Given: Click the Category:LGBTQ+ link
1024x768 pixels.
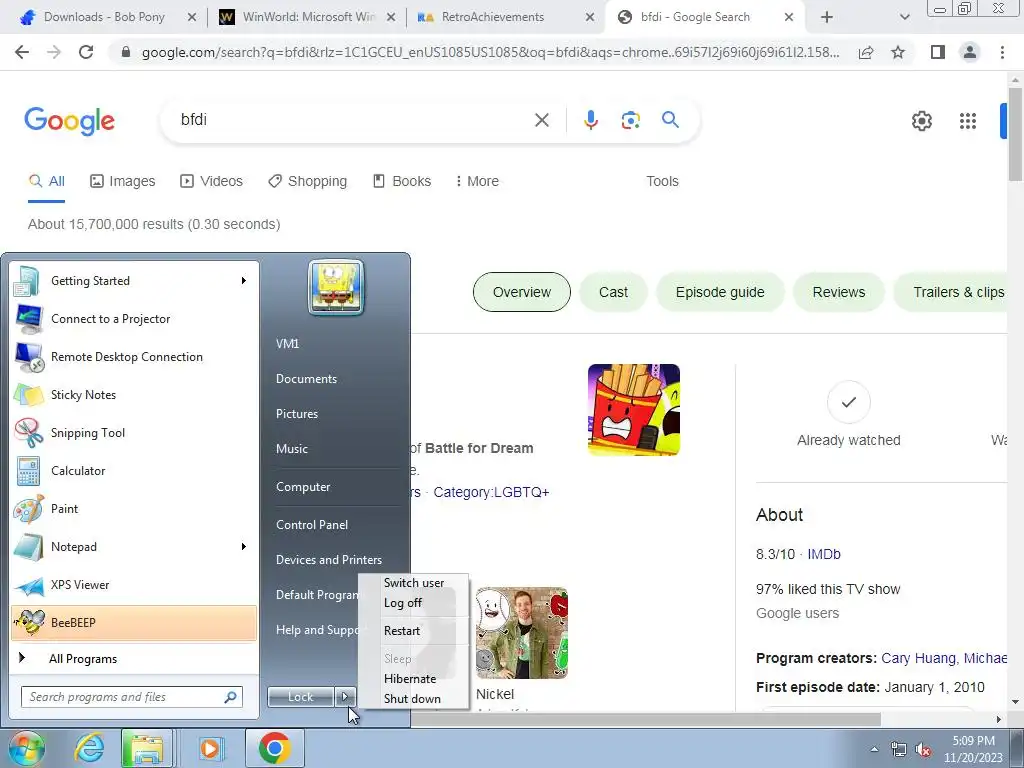Looking at the screenshot, I should (x=491, y=492).
